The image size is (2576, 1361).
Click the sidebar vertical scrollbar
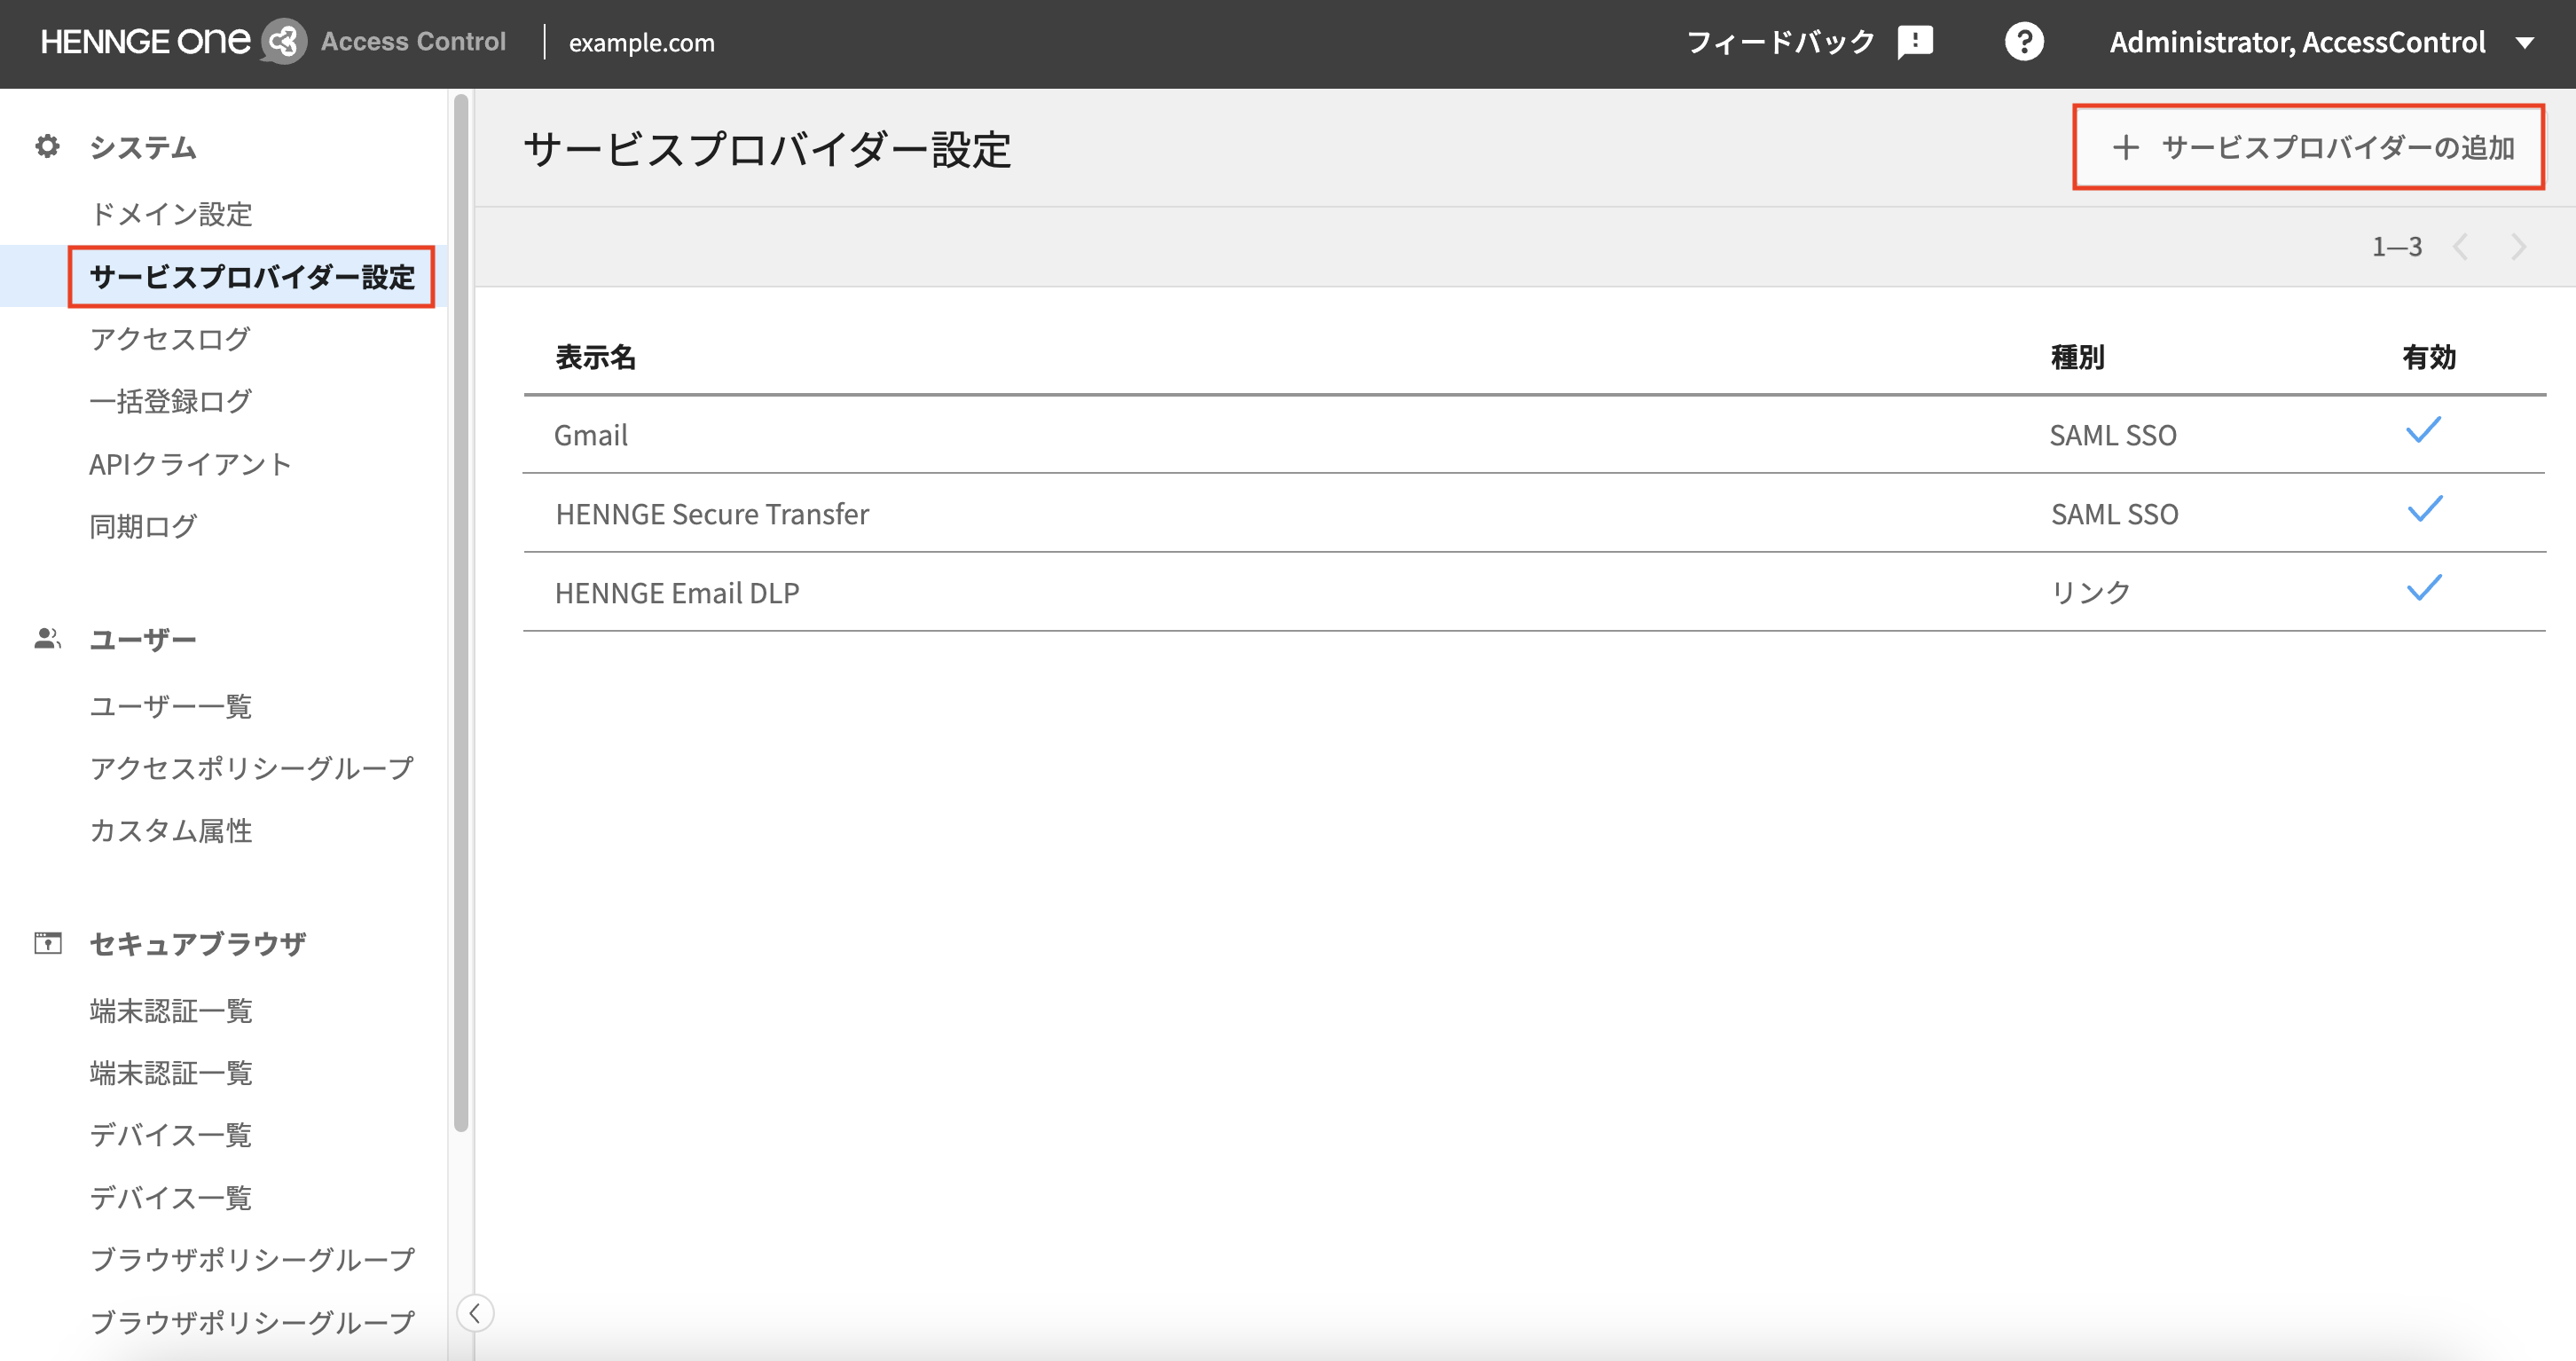461,612
